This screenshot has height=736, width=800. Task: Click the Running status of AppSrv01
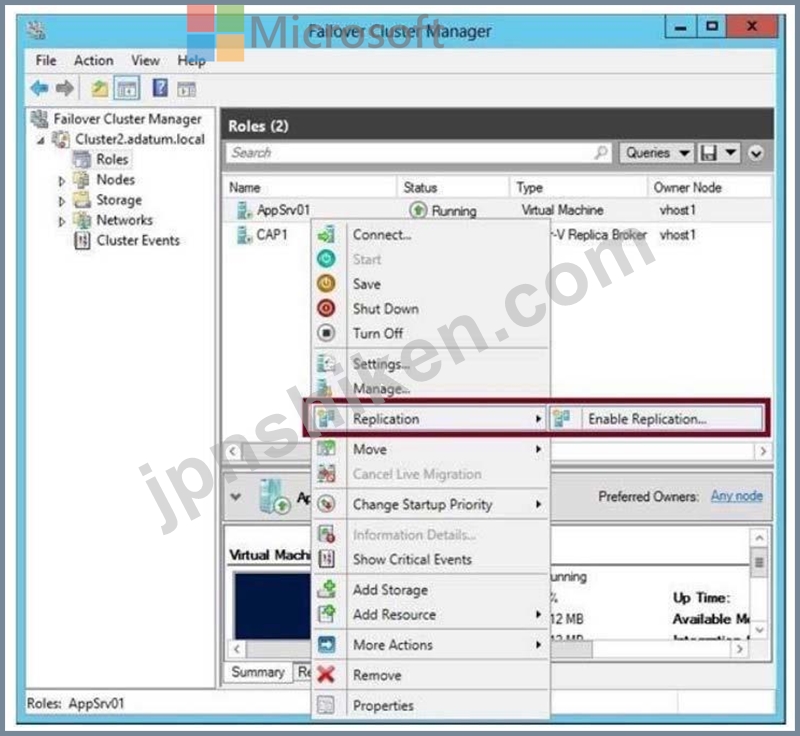(454, 211)
